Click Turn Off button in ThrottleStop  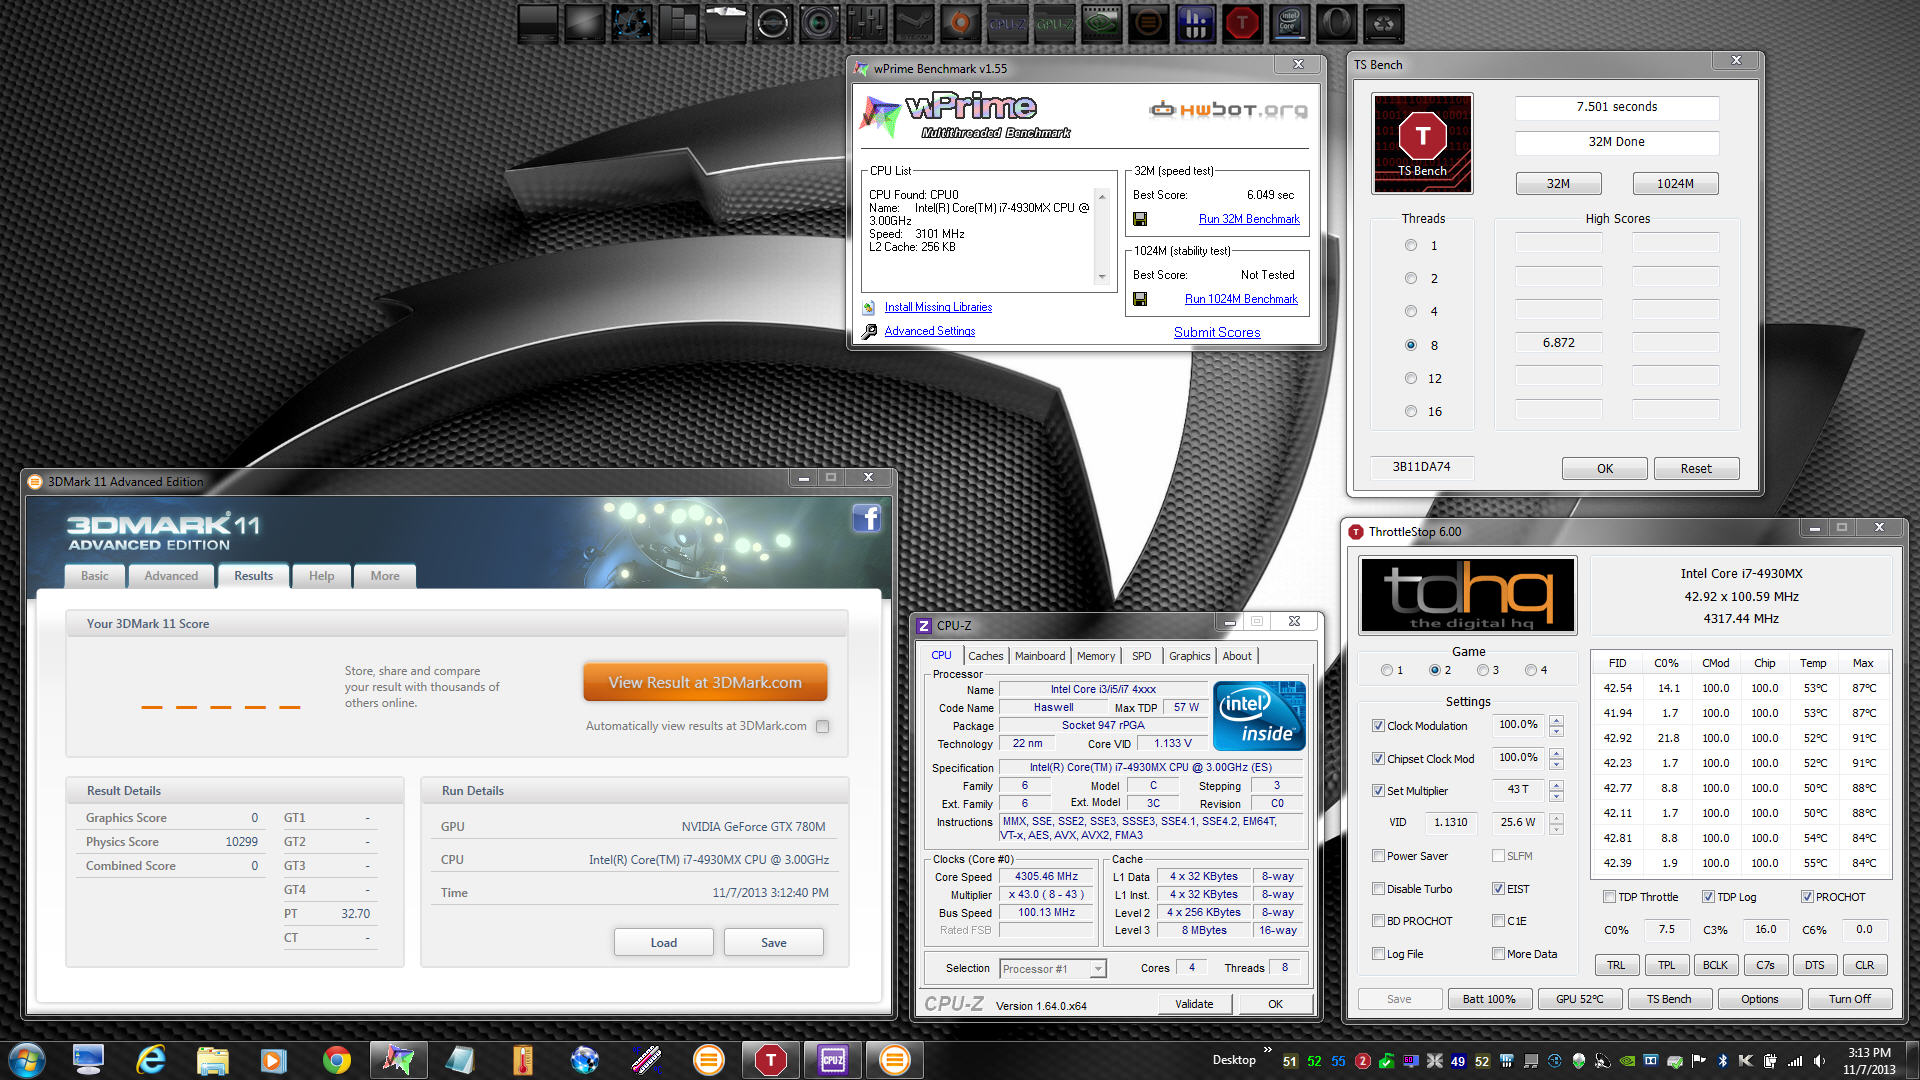tap(1850, 999)
